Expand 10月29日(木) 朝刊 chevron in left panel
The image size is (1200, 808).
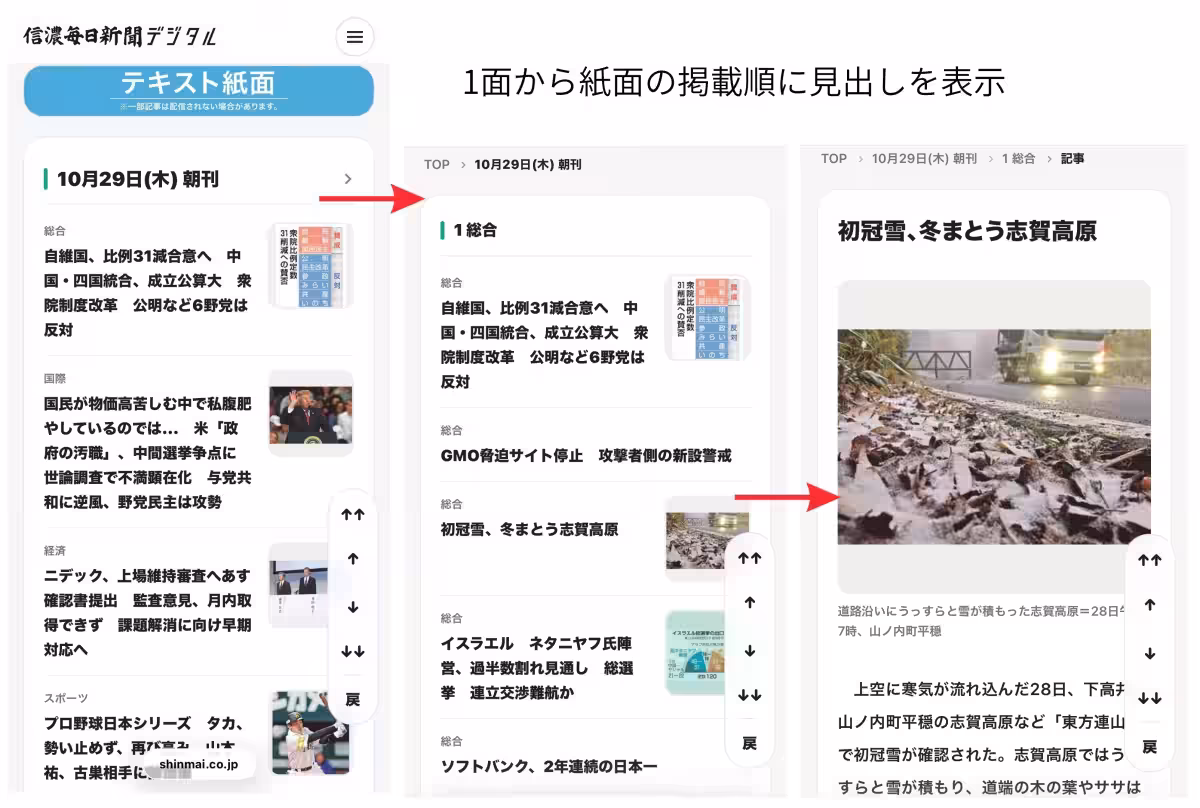[348, 179]
